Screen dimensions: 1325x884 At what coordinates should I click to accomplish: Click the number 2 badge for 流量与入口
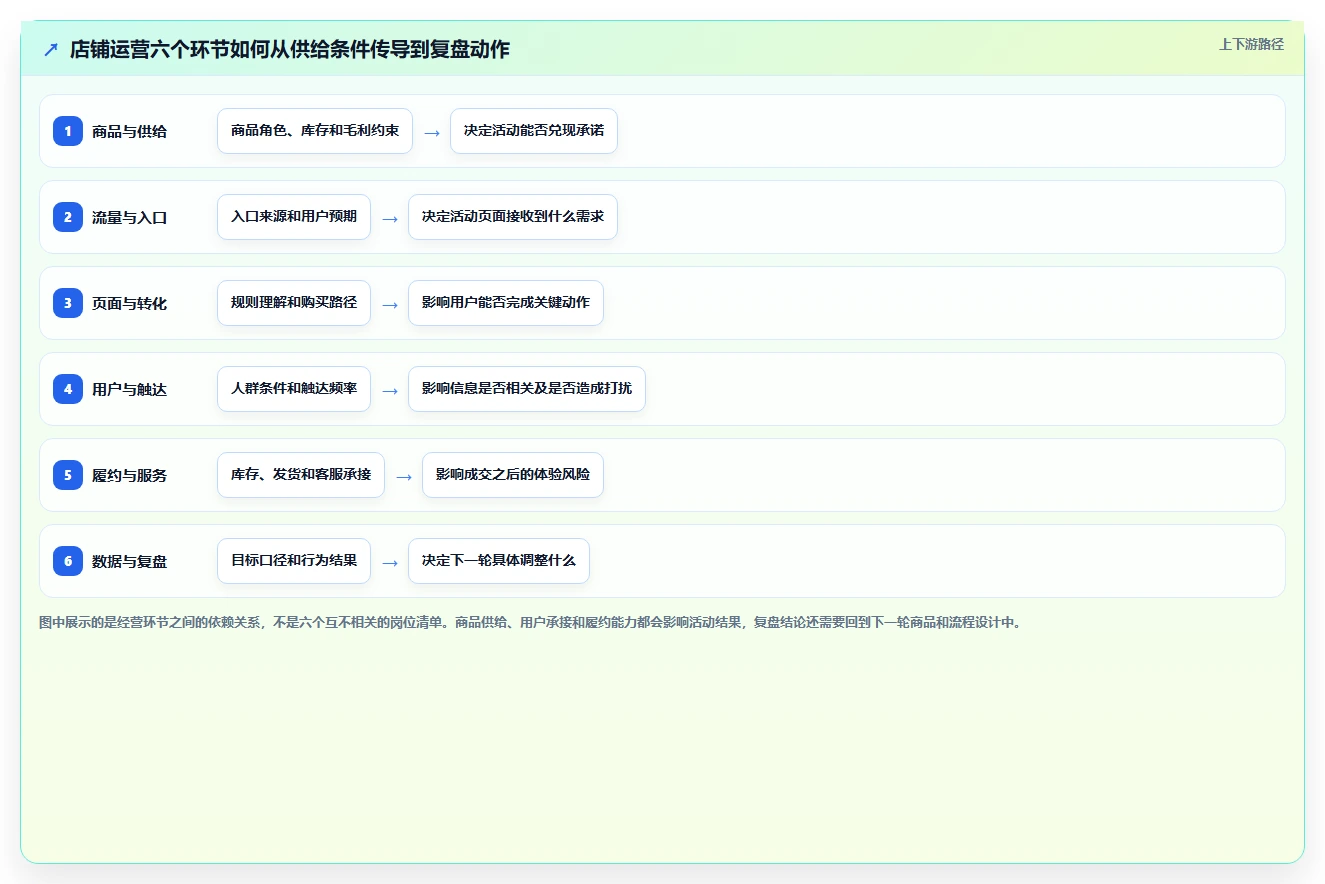tap(68, 216)
